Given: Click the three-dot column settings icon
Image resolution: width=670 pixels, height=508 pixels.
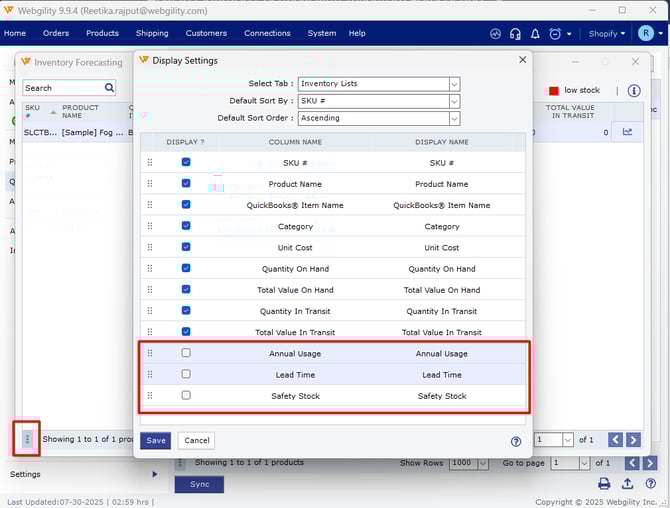Looking at the screenshot, I should click(27, 439).
